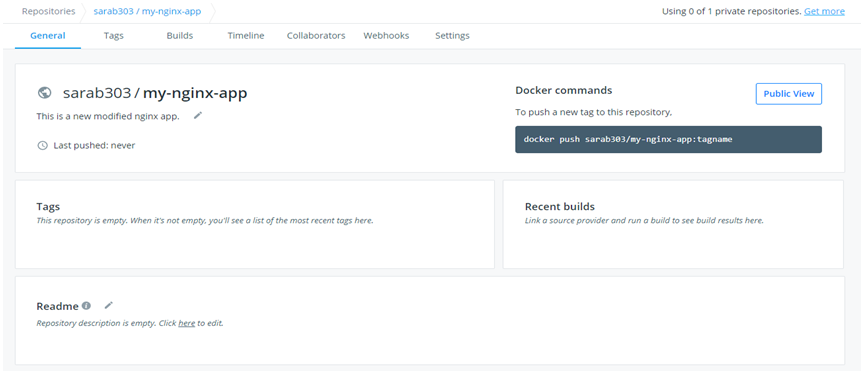
Task: Click the 'This repository is empty' message
Action: coord(205,220)
